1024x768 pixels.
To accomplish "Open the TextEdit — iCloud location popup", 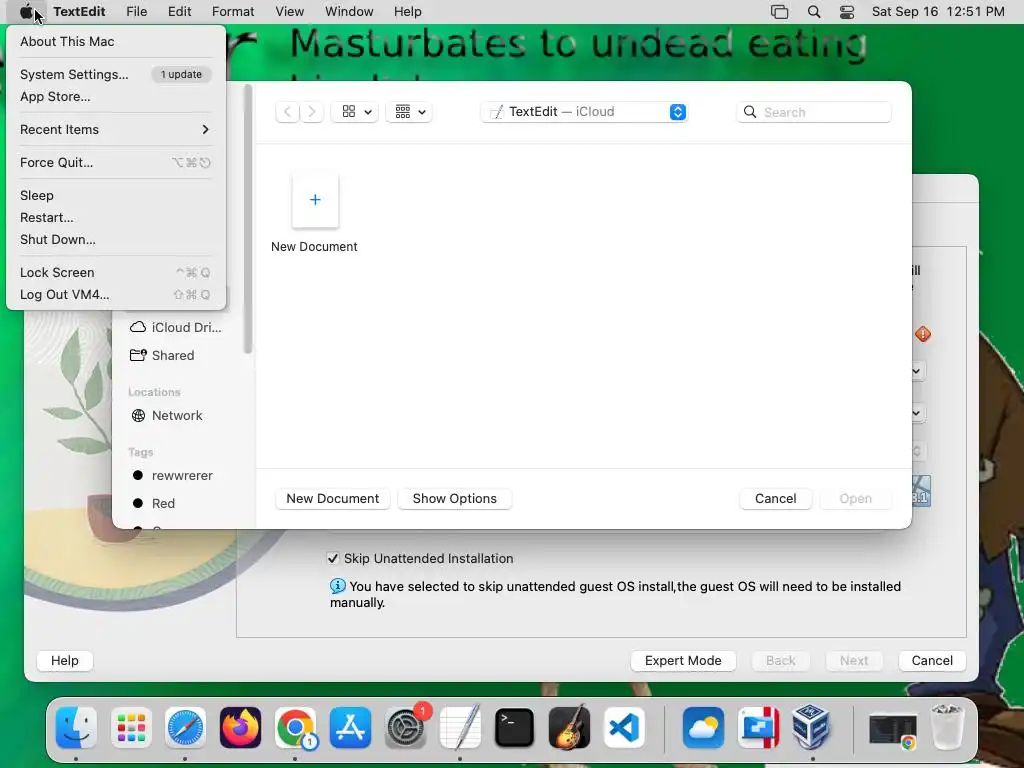I will [585, 112].
